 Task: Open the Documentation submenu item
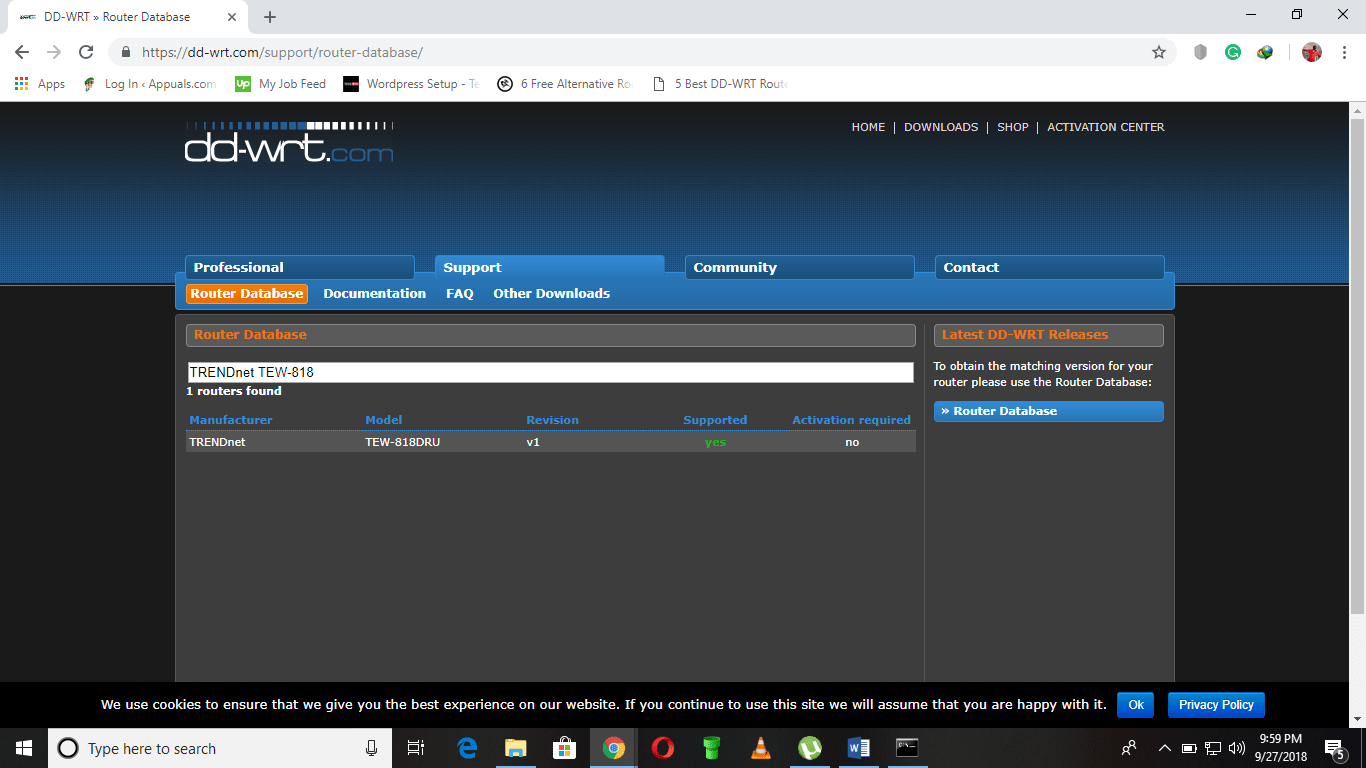pos(375,293)
